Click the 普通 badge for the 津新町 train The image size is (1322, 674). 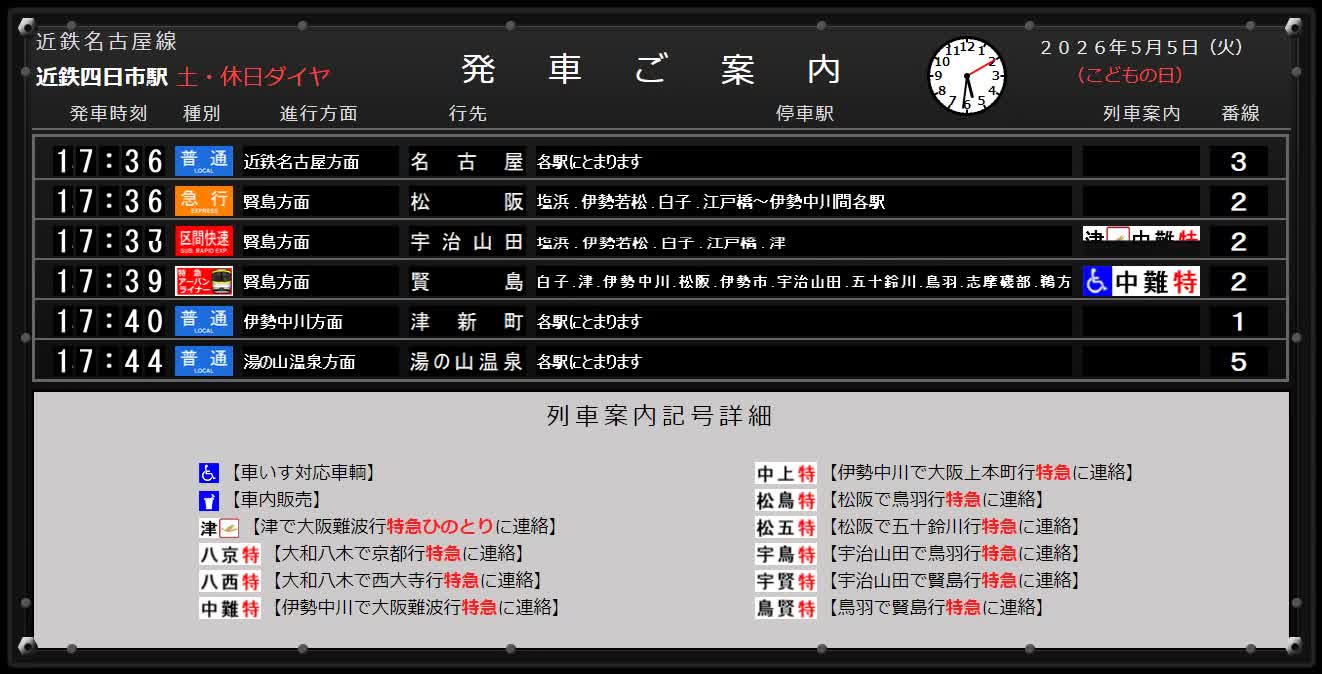[204, 321]
